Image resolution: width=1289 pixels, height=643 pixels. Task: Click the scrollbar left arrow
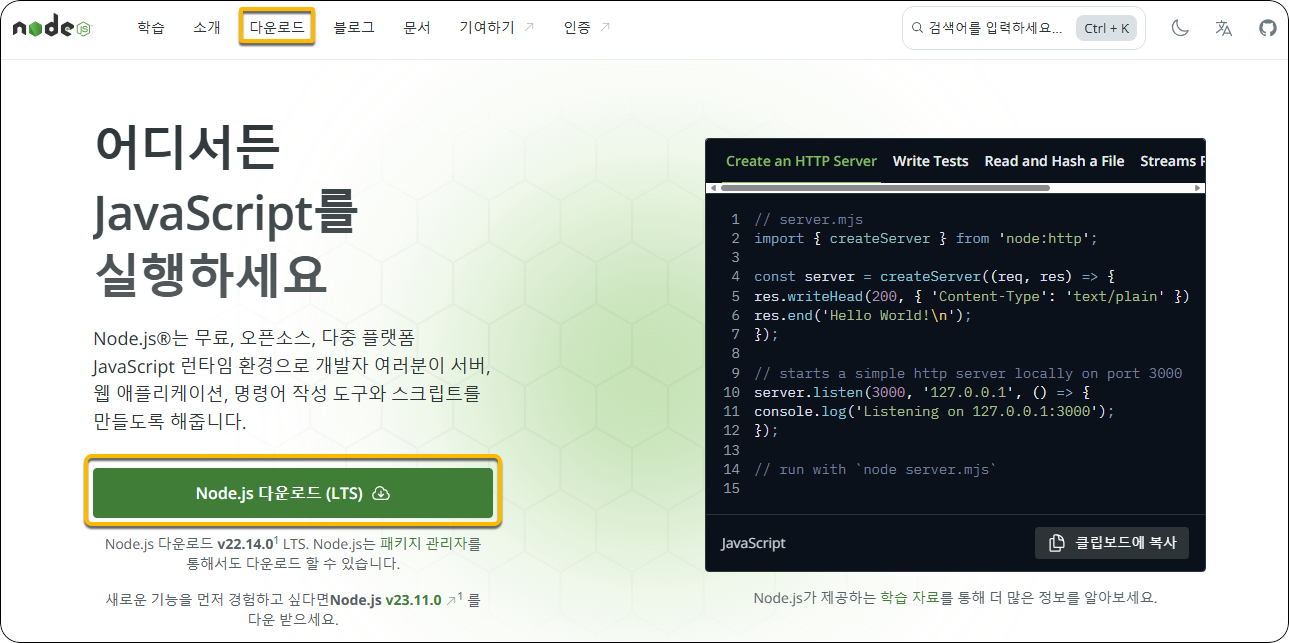(x=712, y=187)
